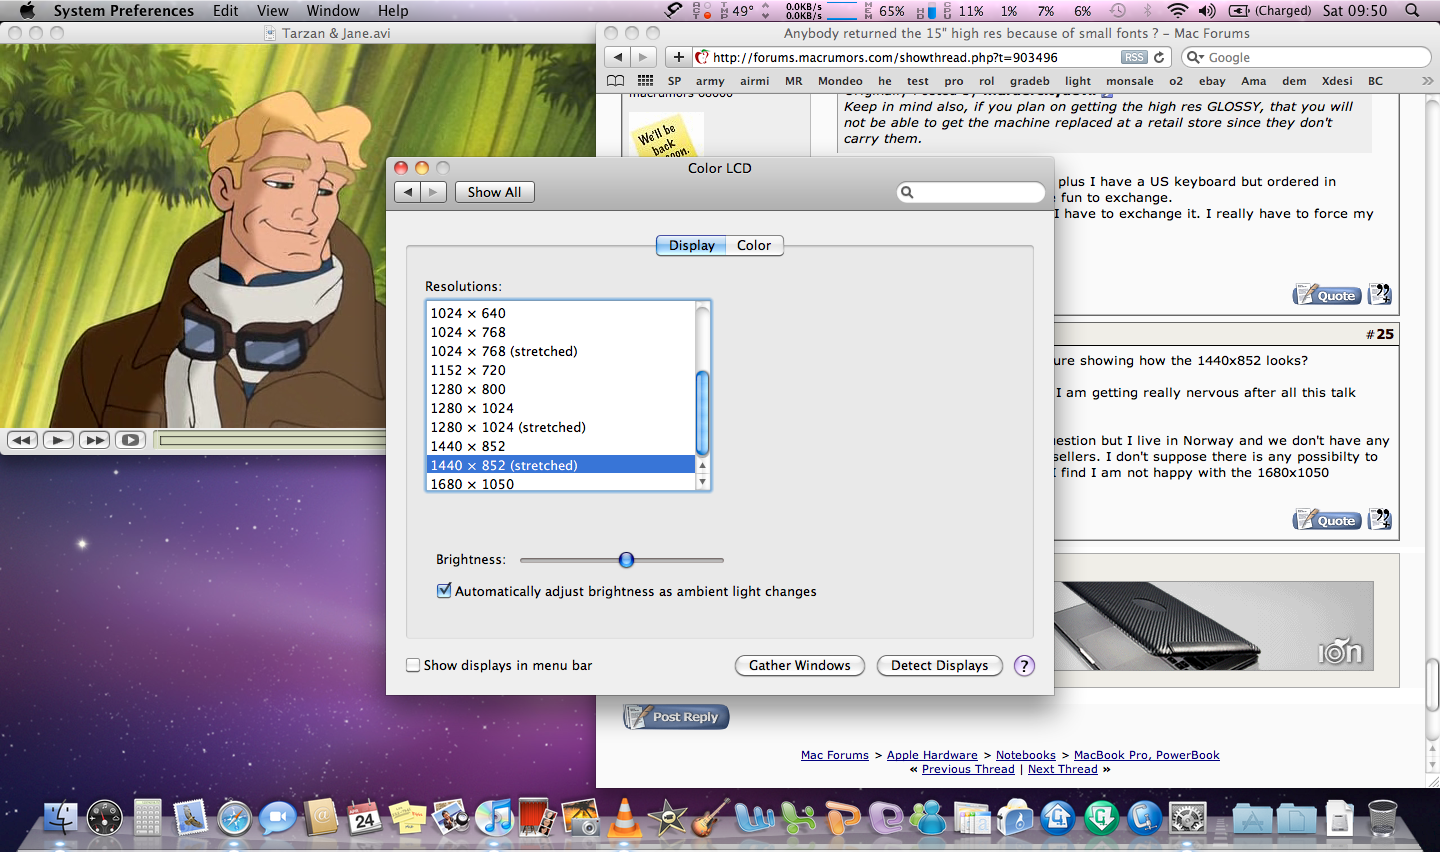Launch Dashboard from the Dock
Screen dimensions: 1440x852
click(x=105, y=818)
